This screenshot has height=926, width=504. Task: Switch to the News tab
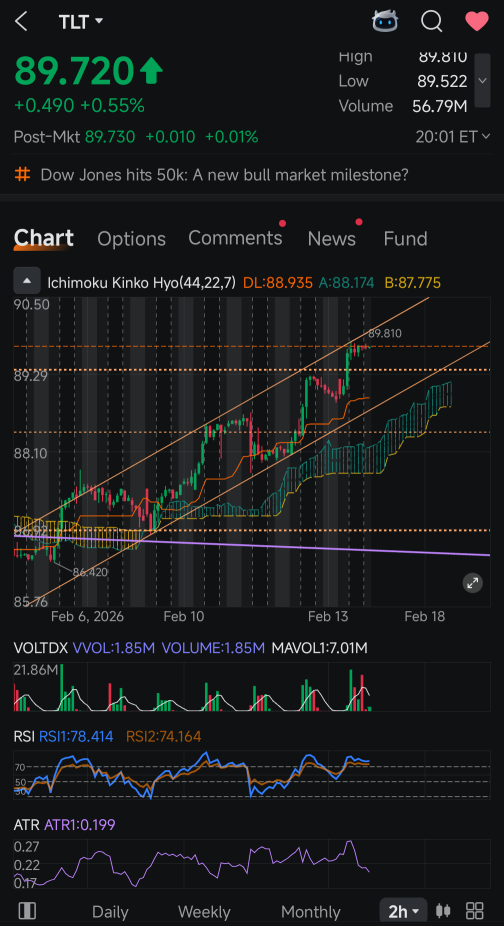(331, 239)
